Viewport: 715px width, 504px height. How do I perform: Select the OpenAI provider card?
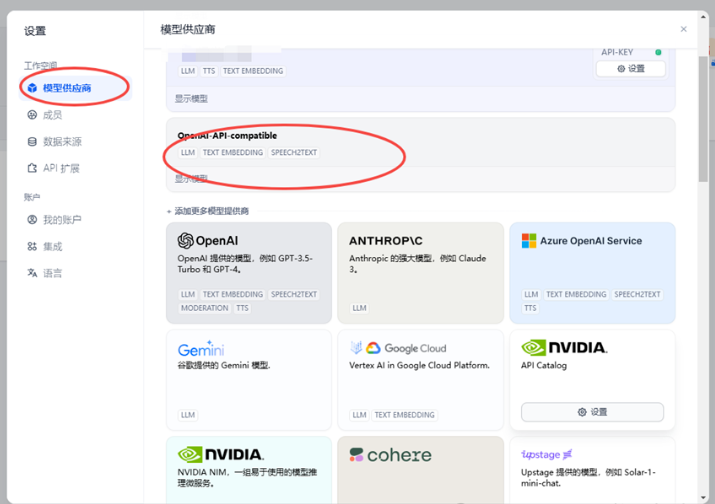[x=249, y=273]
